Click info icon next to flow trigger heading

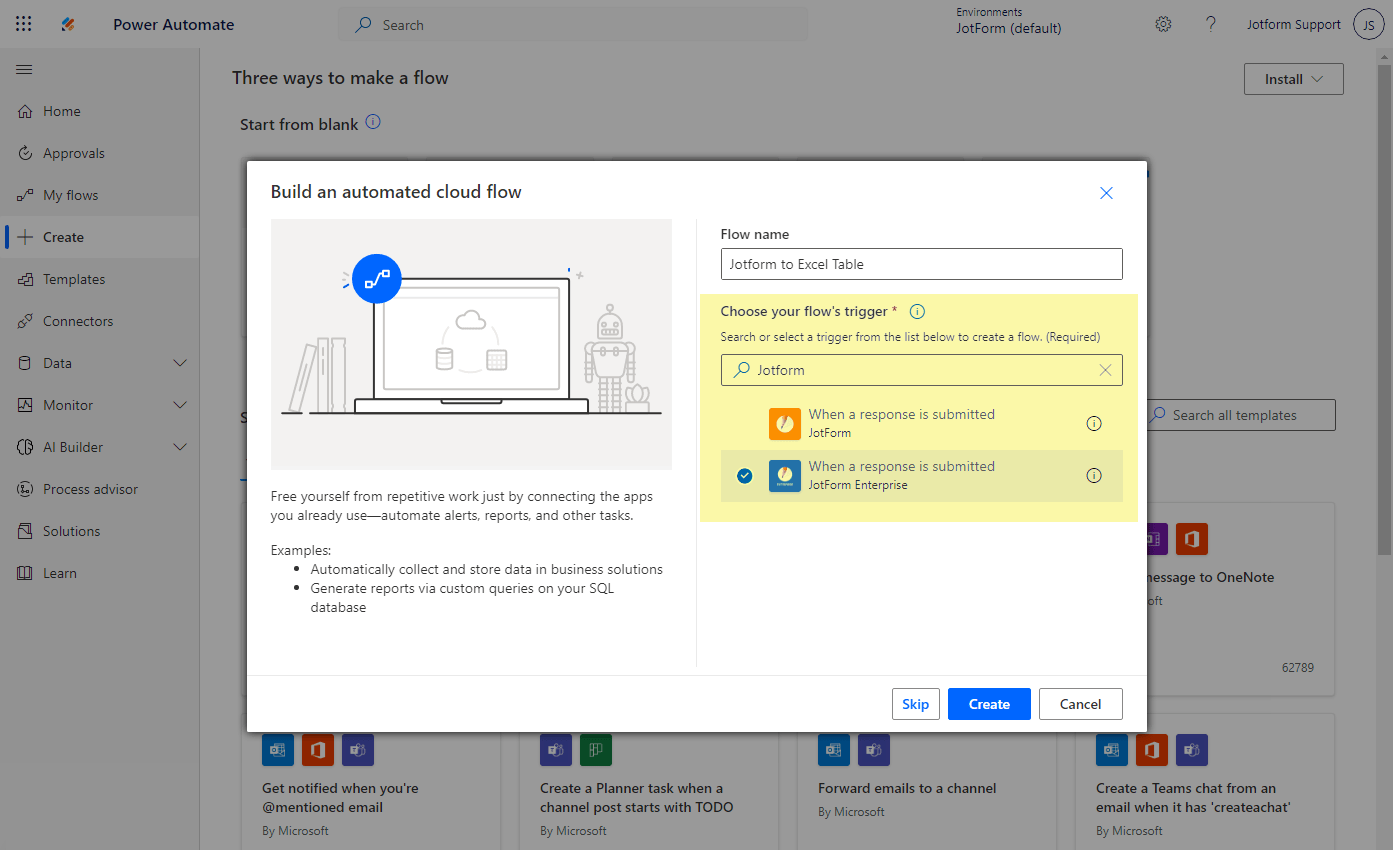(x=917, y=311)
